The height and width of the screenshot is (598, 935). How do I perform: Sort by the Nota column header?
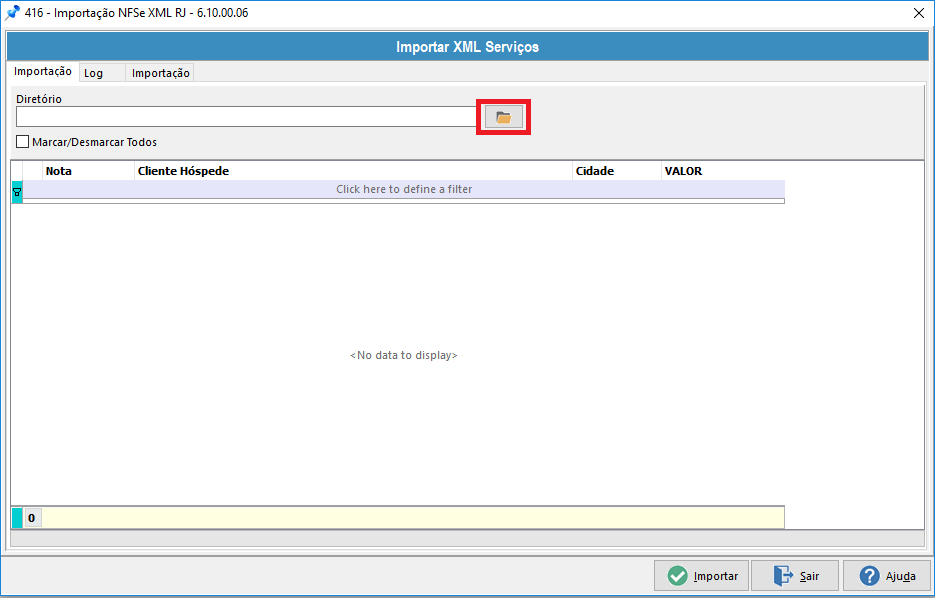[88, 171]
